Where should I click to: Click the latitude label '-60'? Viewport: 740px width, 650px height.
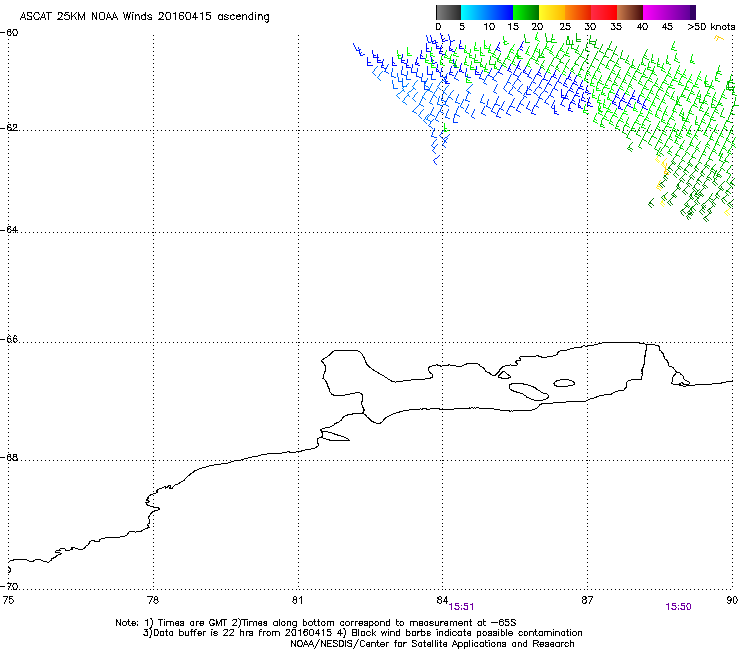click(9, 33)
